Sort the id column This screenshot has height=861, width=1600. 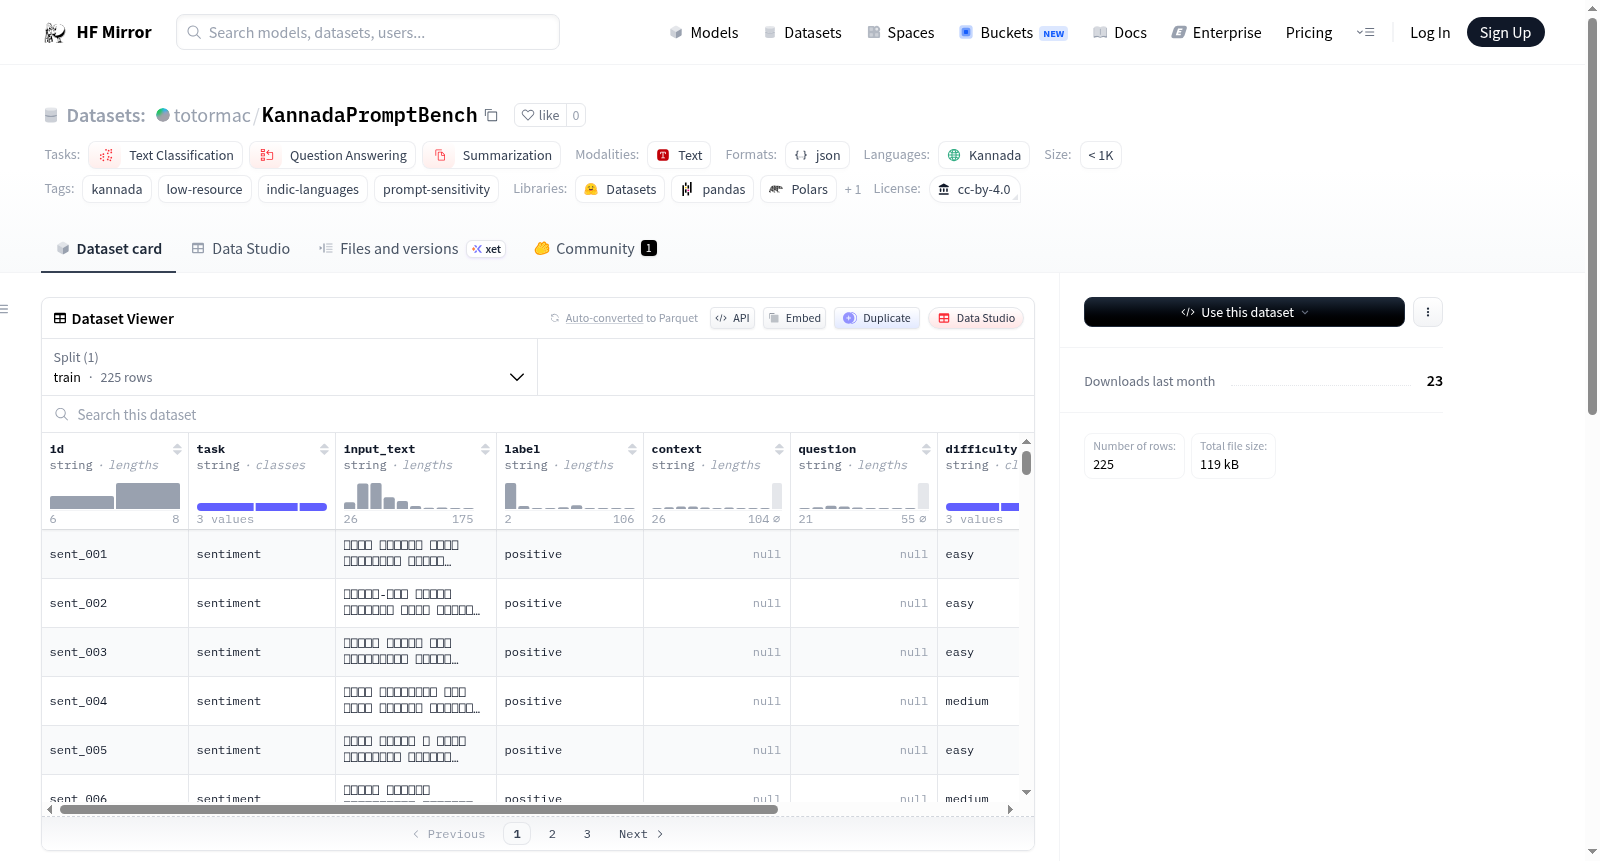click(x=177, y=449)
